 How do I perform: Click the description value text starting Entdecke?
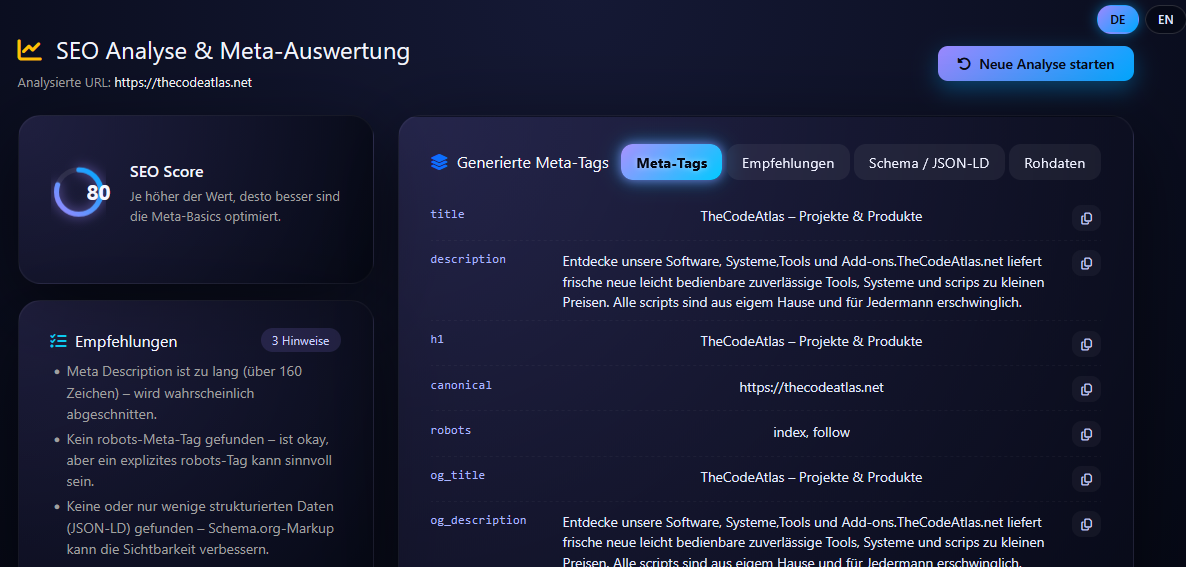[804, 282]
